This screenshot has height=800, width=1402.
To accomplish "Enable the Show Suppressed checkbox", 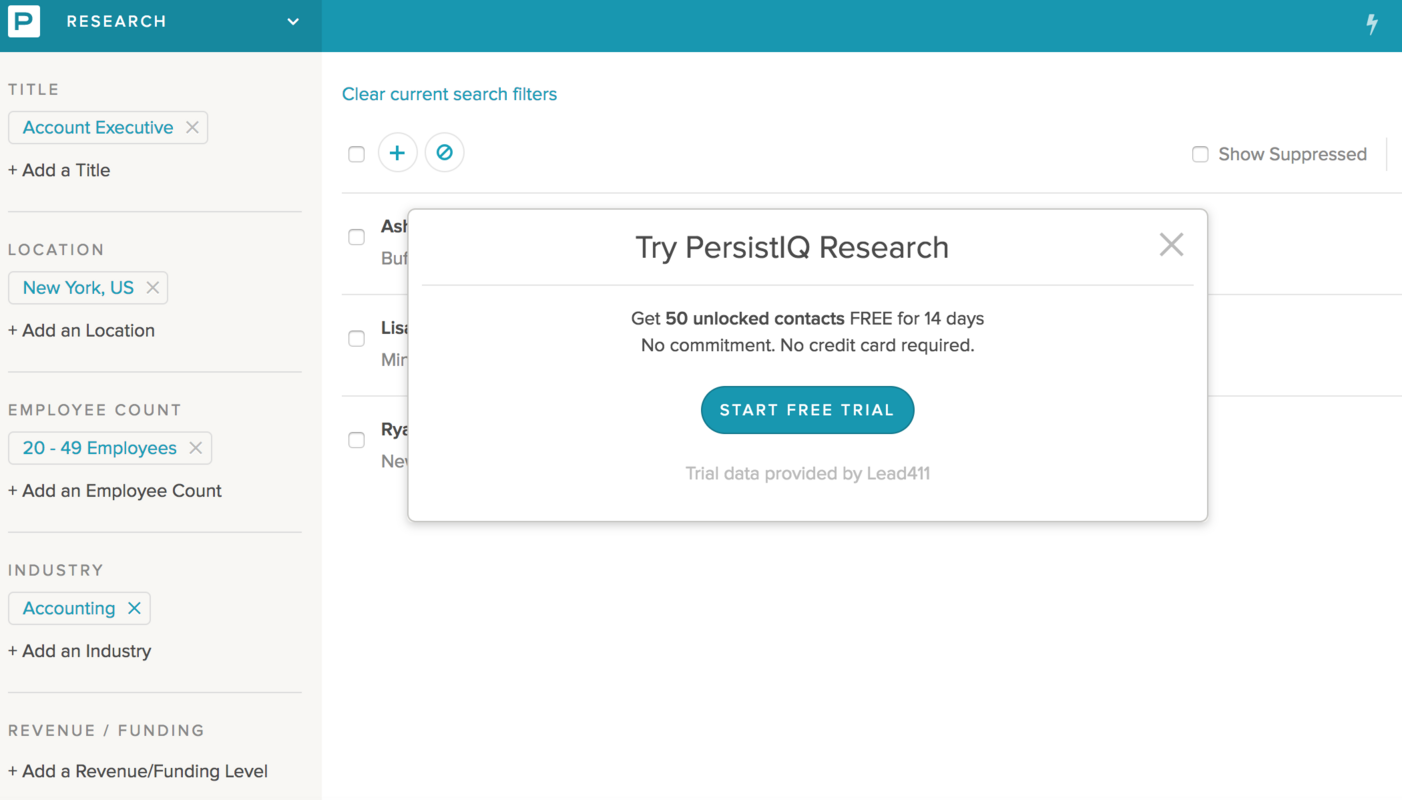I will click(x=1200, y=154).
